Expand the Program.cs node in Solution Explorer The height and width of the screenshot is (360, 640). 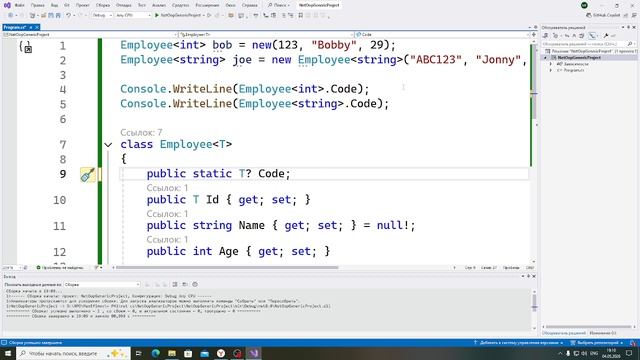click(x=551, y=70)
